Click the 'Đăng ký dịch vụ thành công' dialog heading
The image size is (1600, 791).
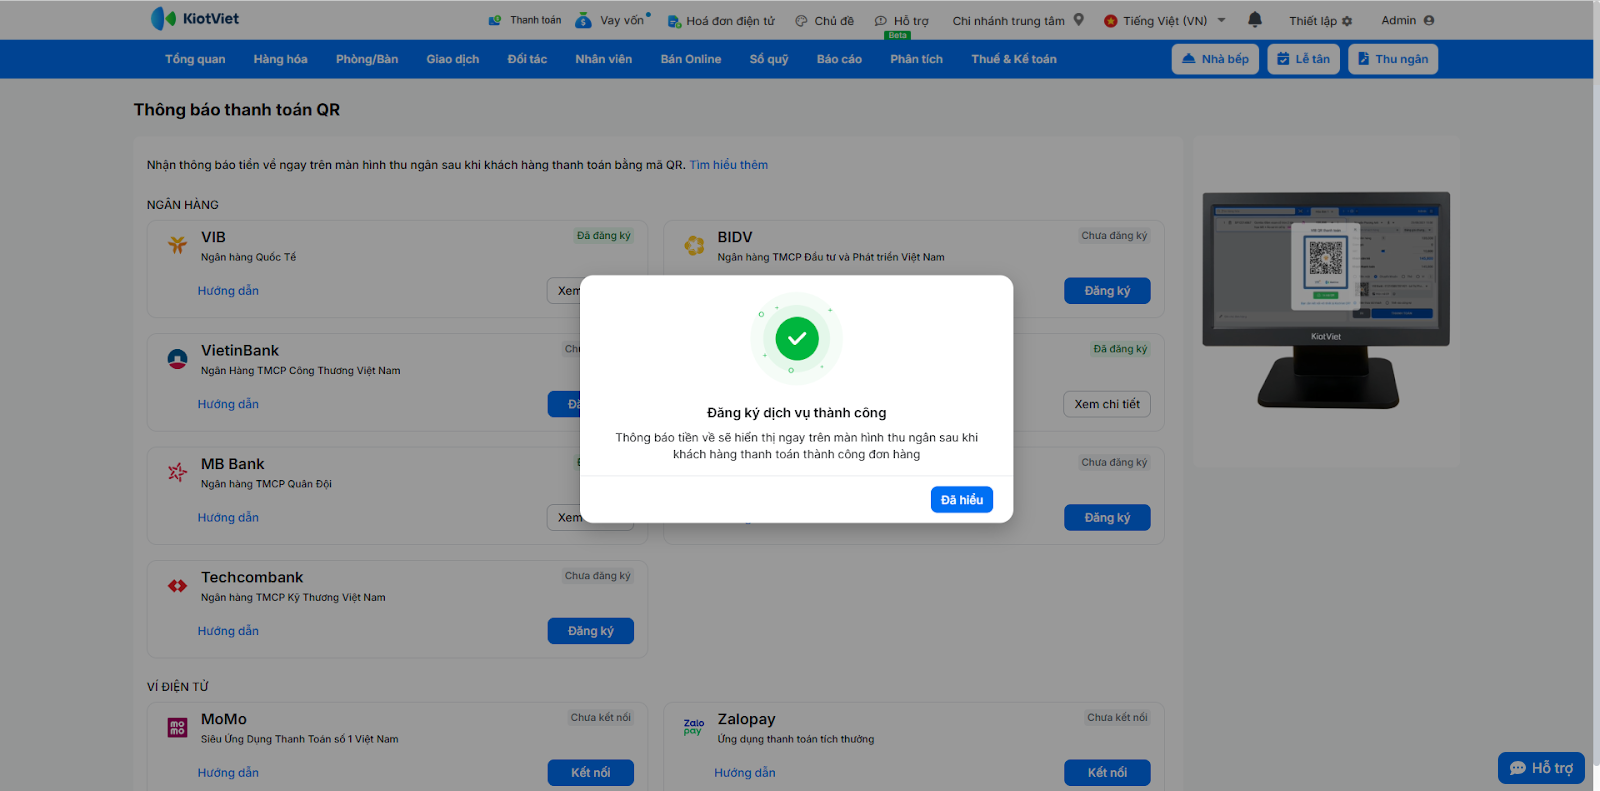[797, 413]
